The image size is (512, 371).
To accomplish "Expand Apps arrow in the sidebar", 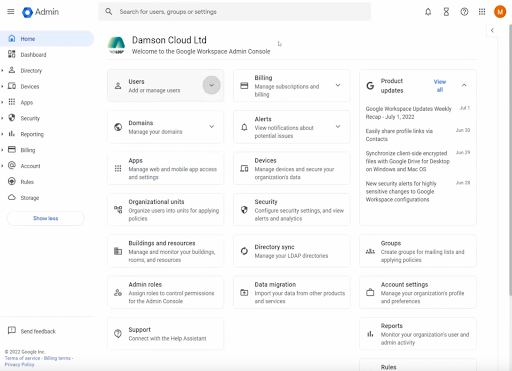I will coord(2,102).
